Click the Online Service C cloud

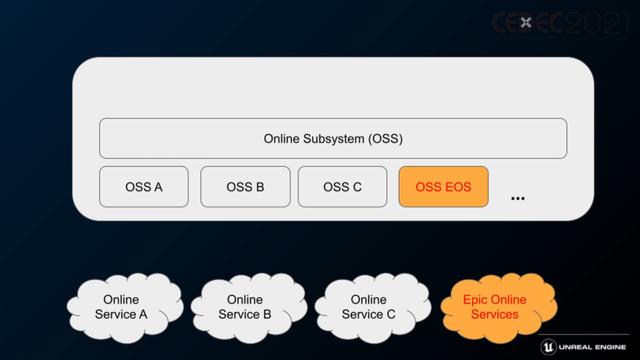(x=372, y=308)
